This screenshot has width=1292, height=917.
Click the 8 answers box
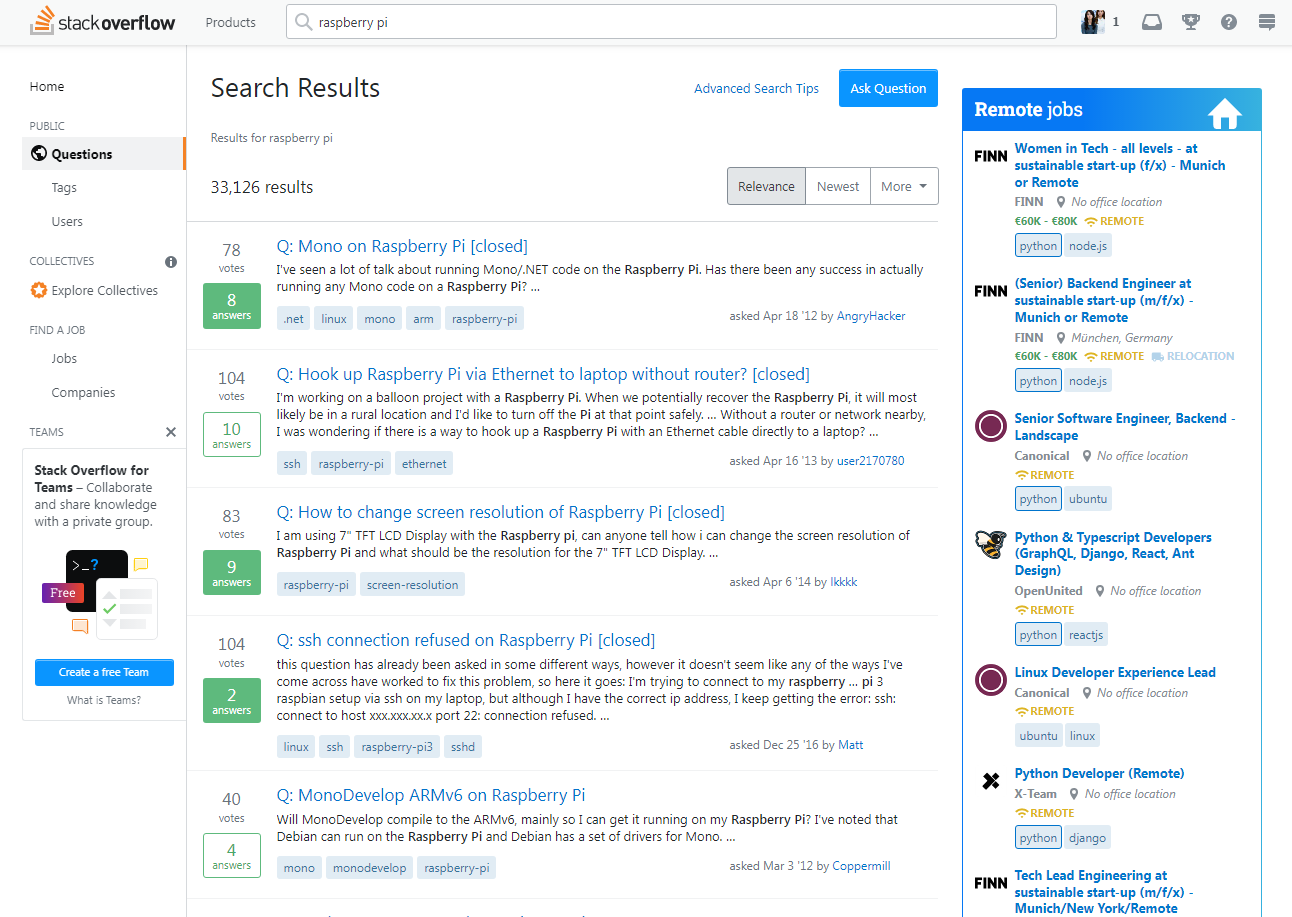tap(232, 306)
